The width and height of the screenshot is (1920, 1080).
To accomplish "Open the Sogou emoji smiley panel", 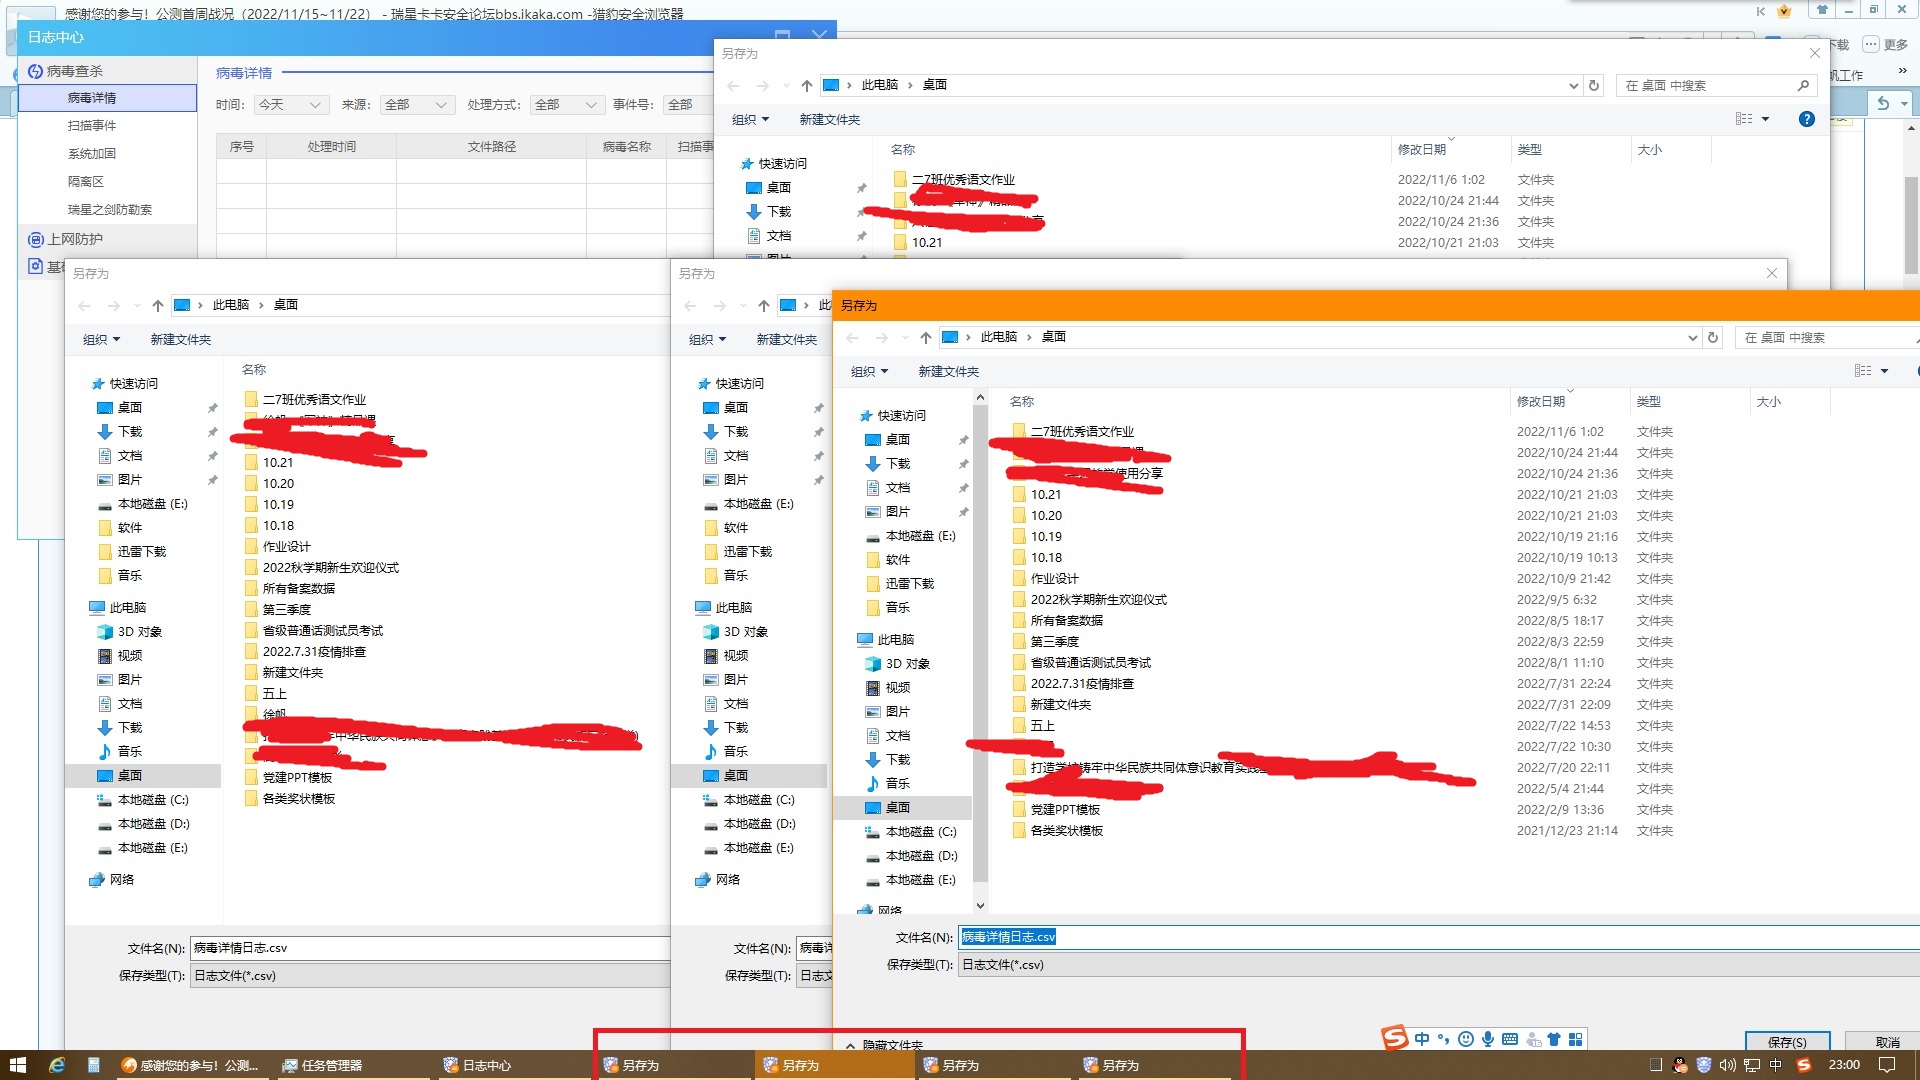I will (1466, 1039).
